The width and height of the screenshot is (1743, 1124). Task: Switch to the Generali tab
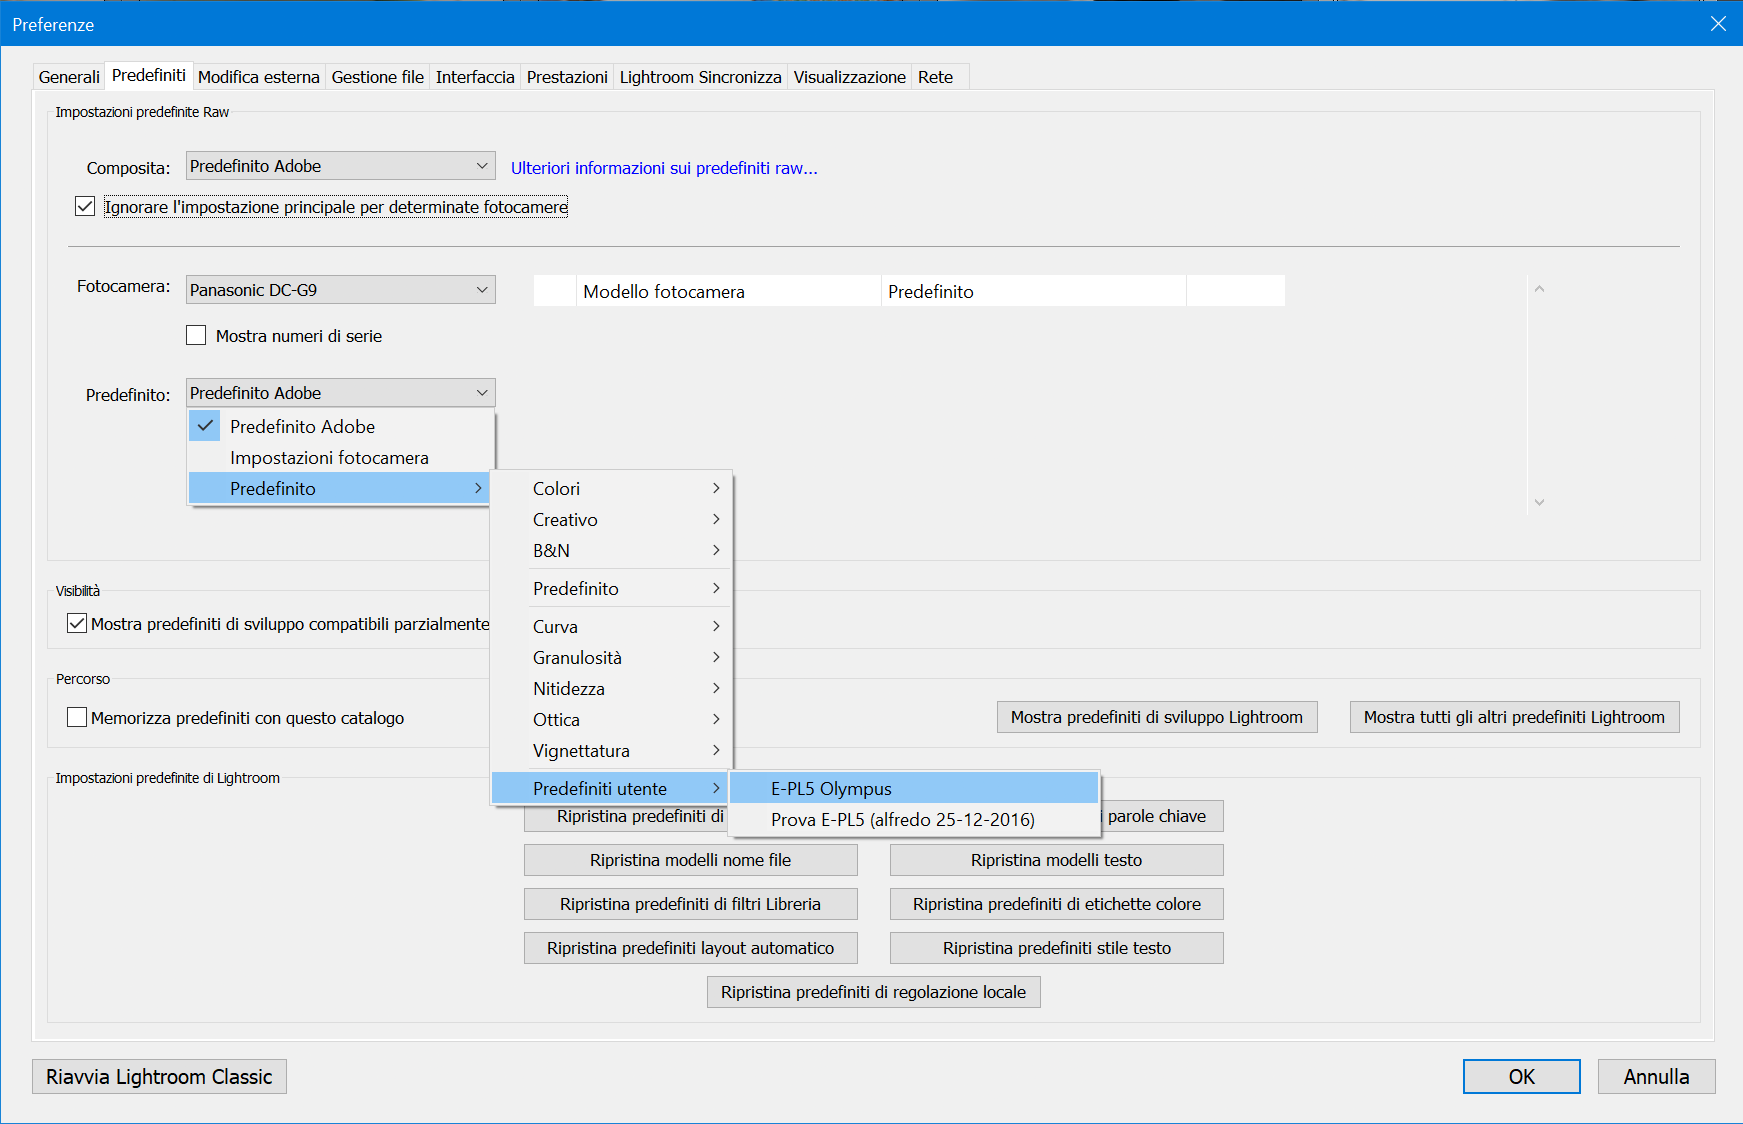(68, 76)
